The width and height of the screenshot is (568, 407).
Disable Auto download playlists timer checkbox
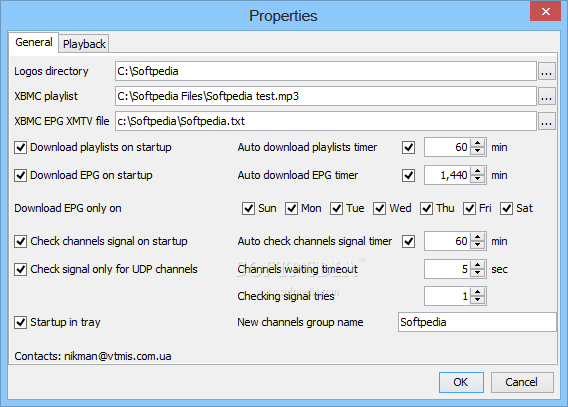coord(409,147)
